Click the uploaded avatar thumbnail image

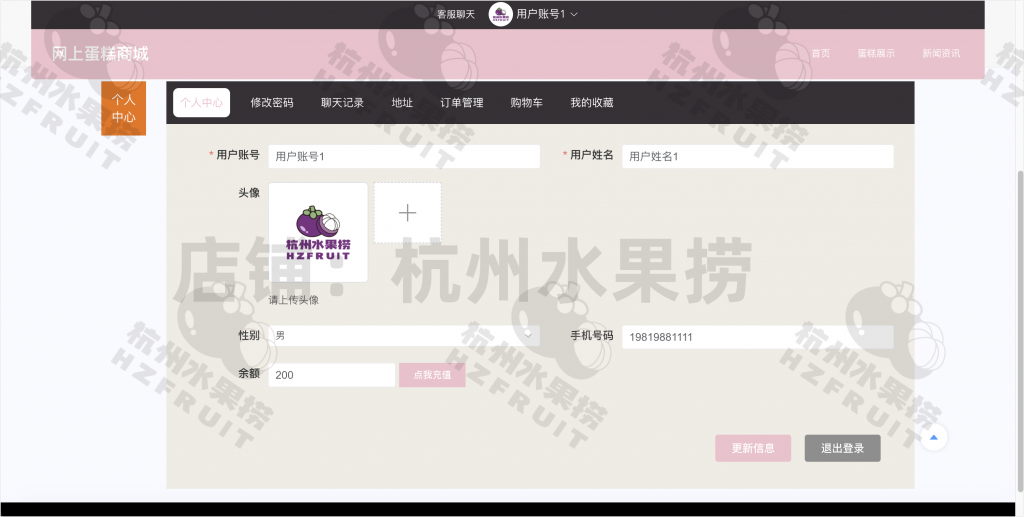[318, 232]
